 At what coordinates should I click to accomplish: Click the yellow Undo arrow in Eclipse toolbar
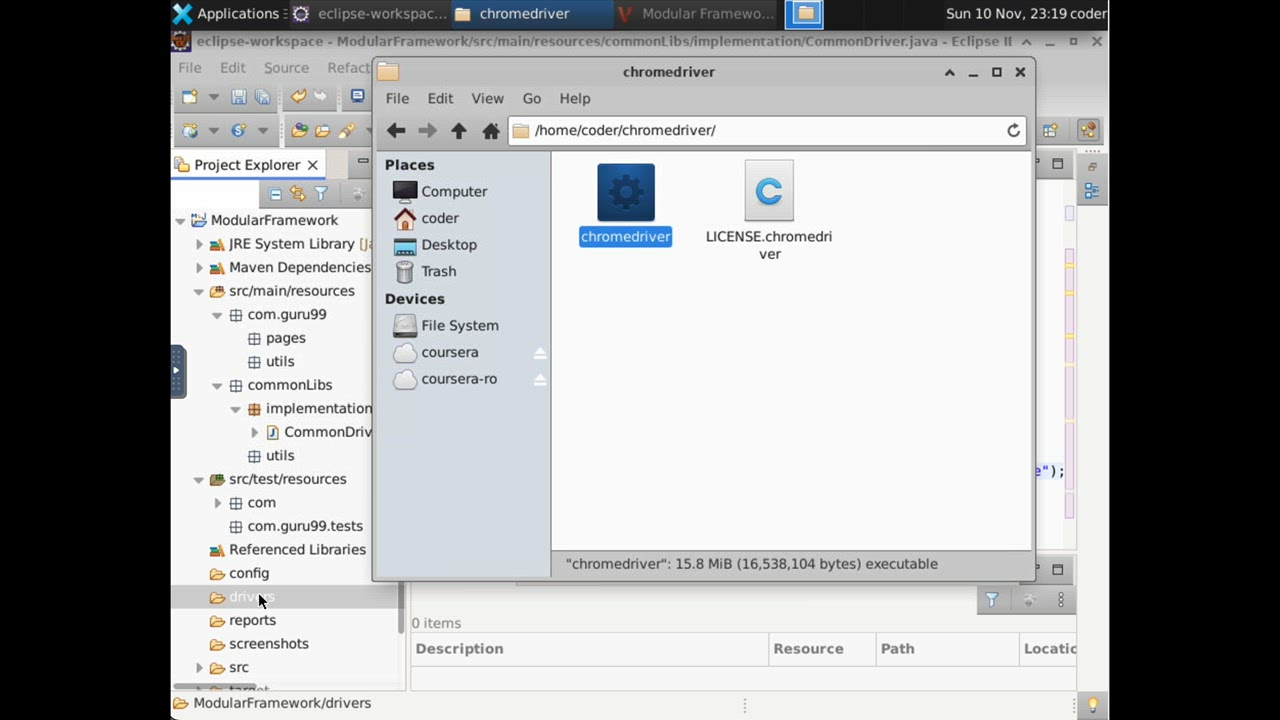pos(298,97)
